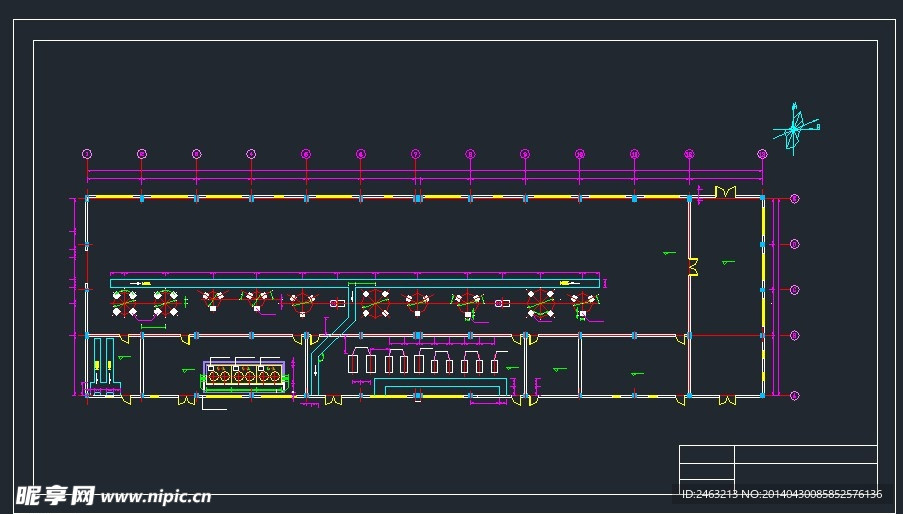Select the yellow door symbol on interior partition

click(x=692, y=265)
